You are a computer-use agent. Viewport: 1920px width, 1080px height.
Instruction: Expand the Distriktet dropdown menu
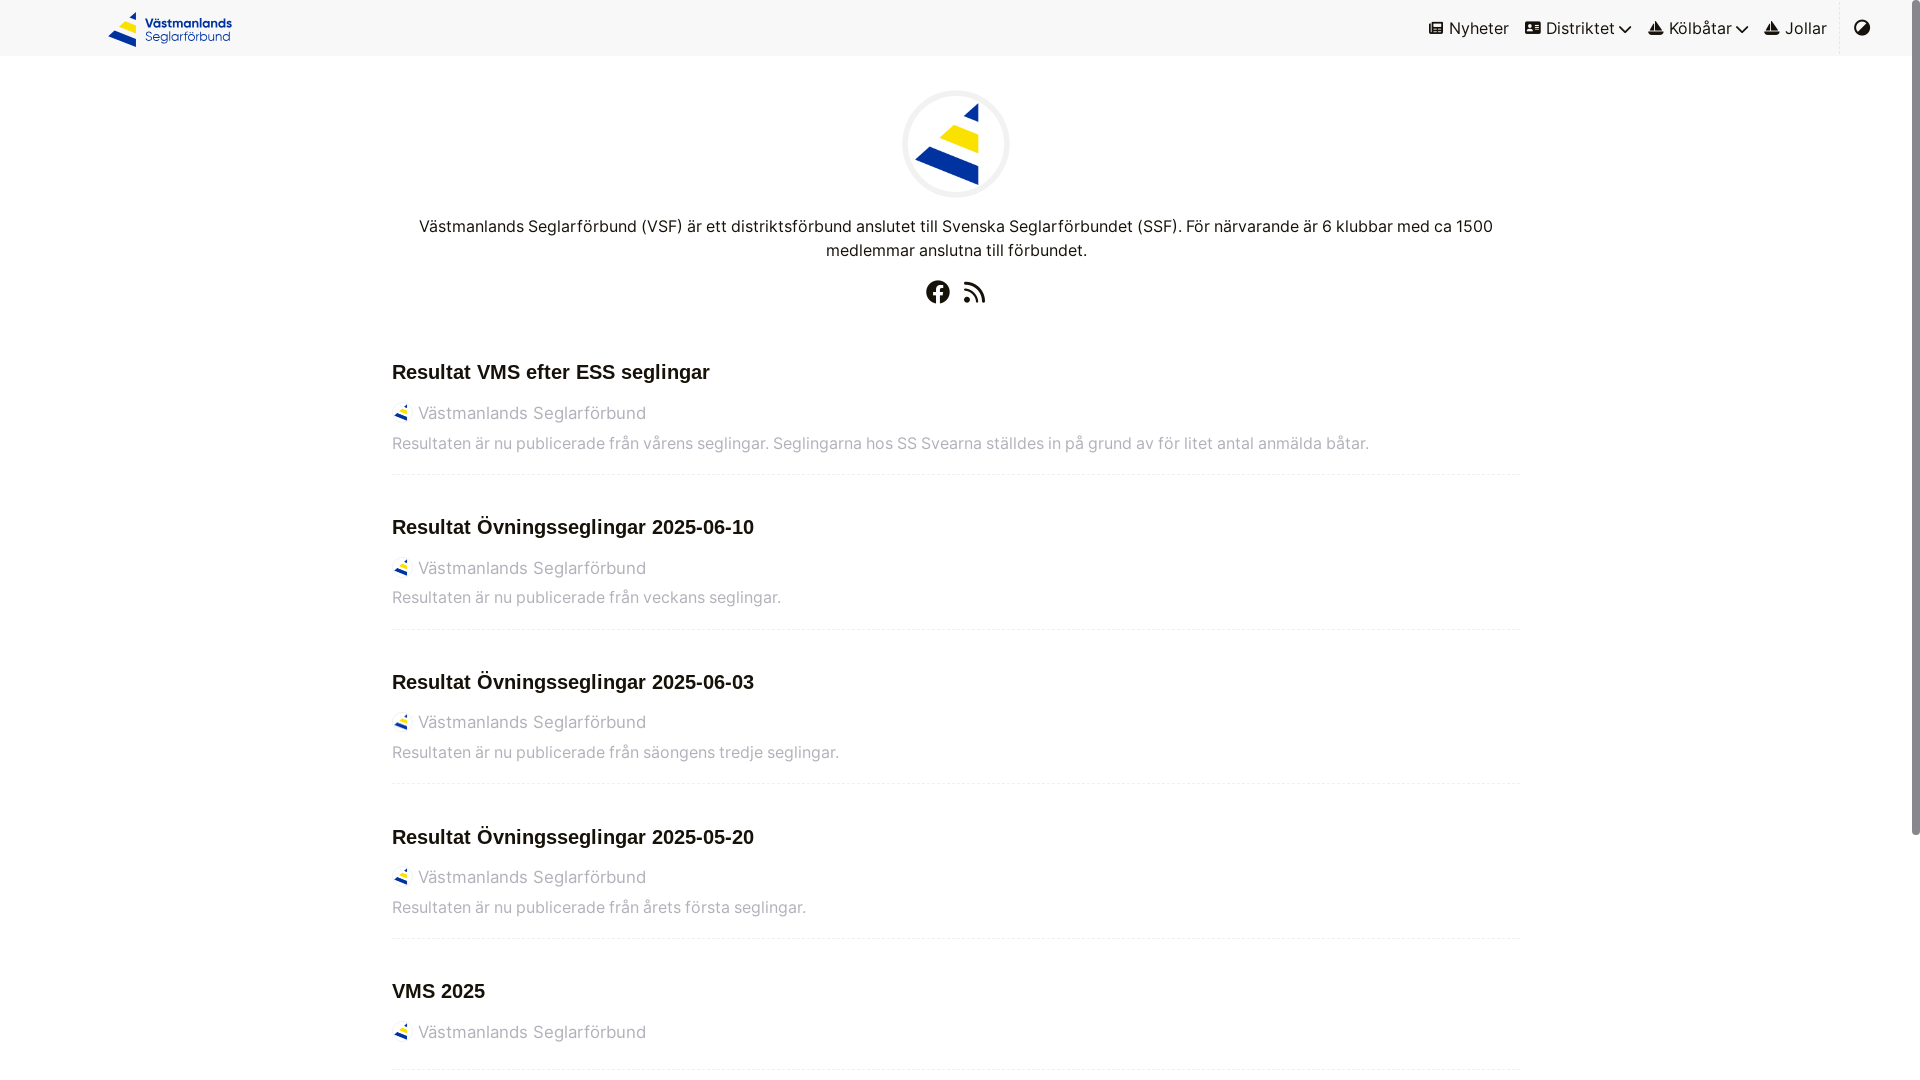click(x=1578, y=28)
